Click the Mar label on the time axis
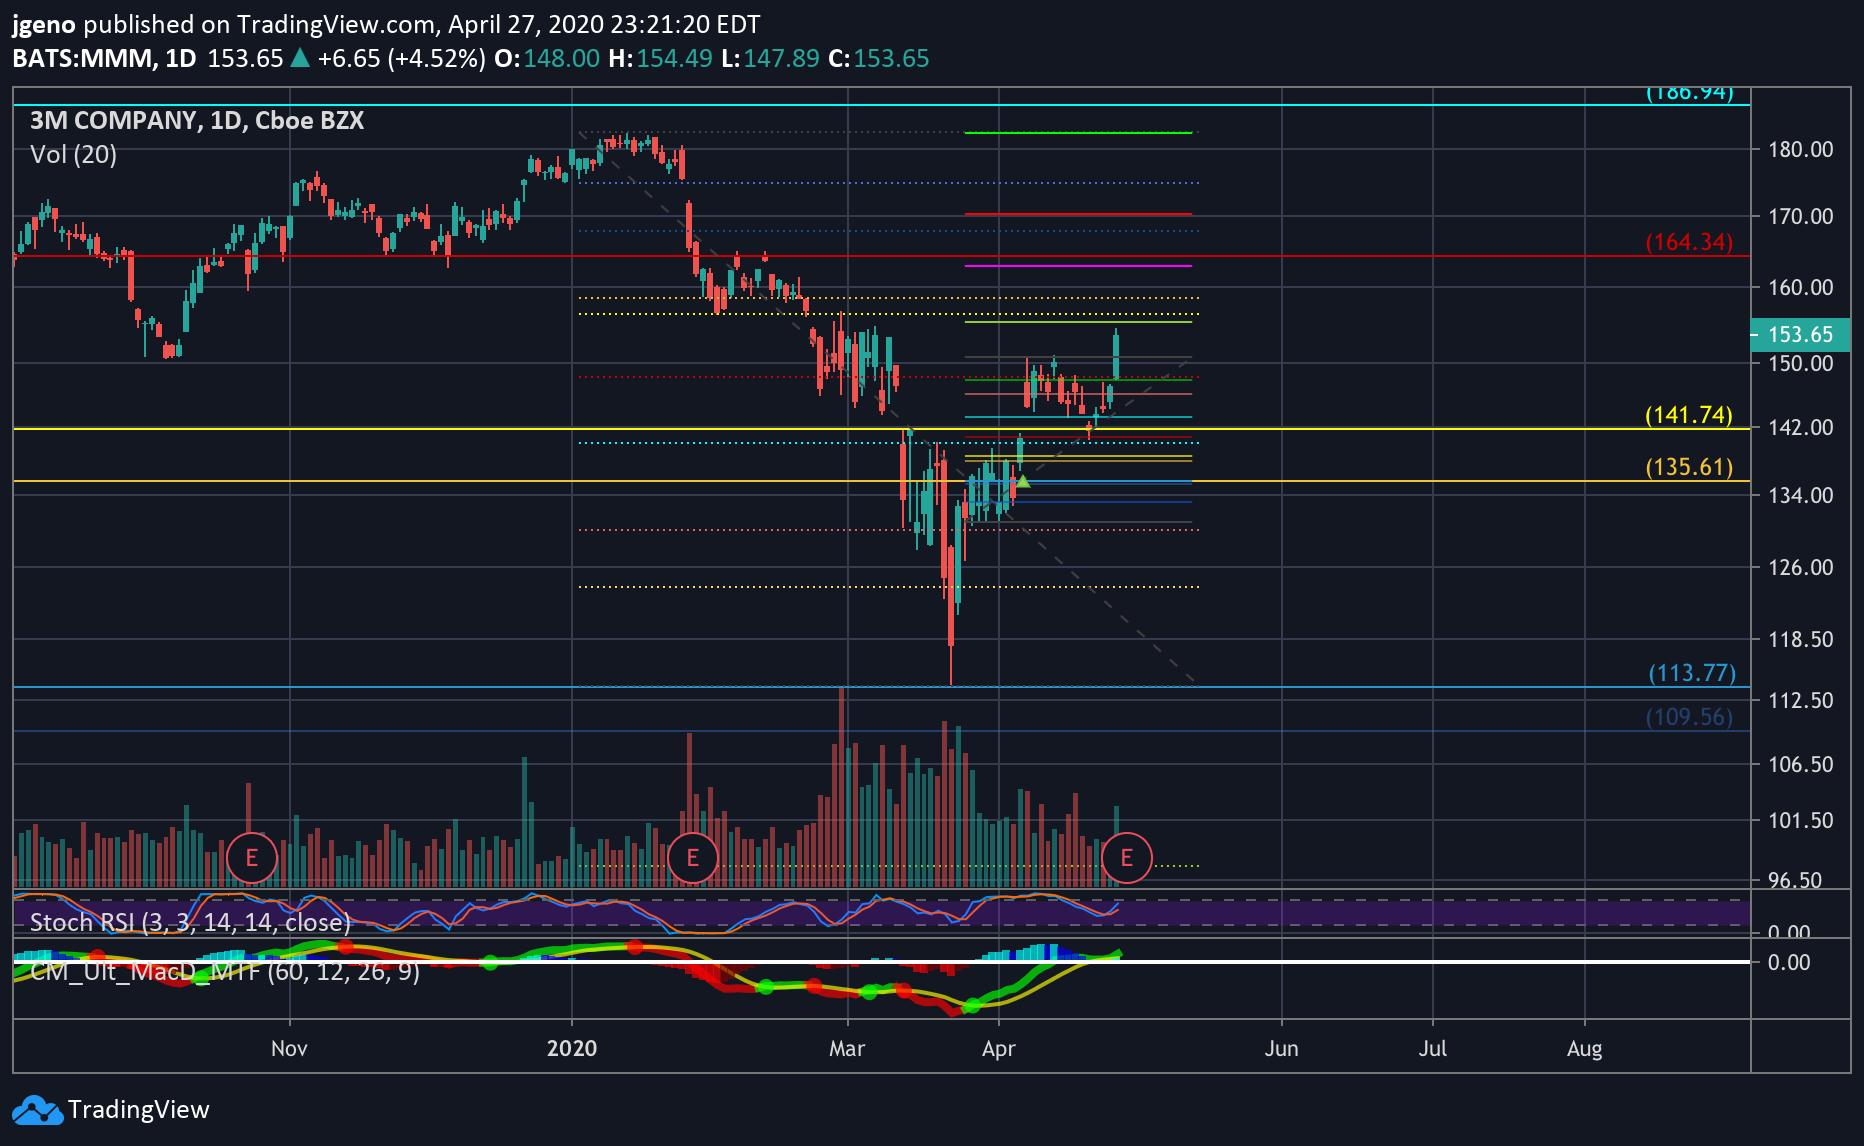This screenshot has width=1864, height=1146. pyautogui.click(x=847, y=1048)
